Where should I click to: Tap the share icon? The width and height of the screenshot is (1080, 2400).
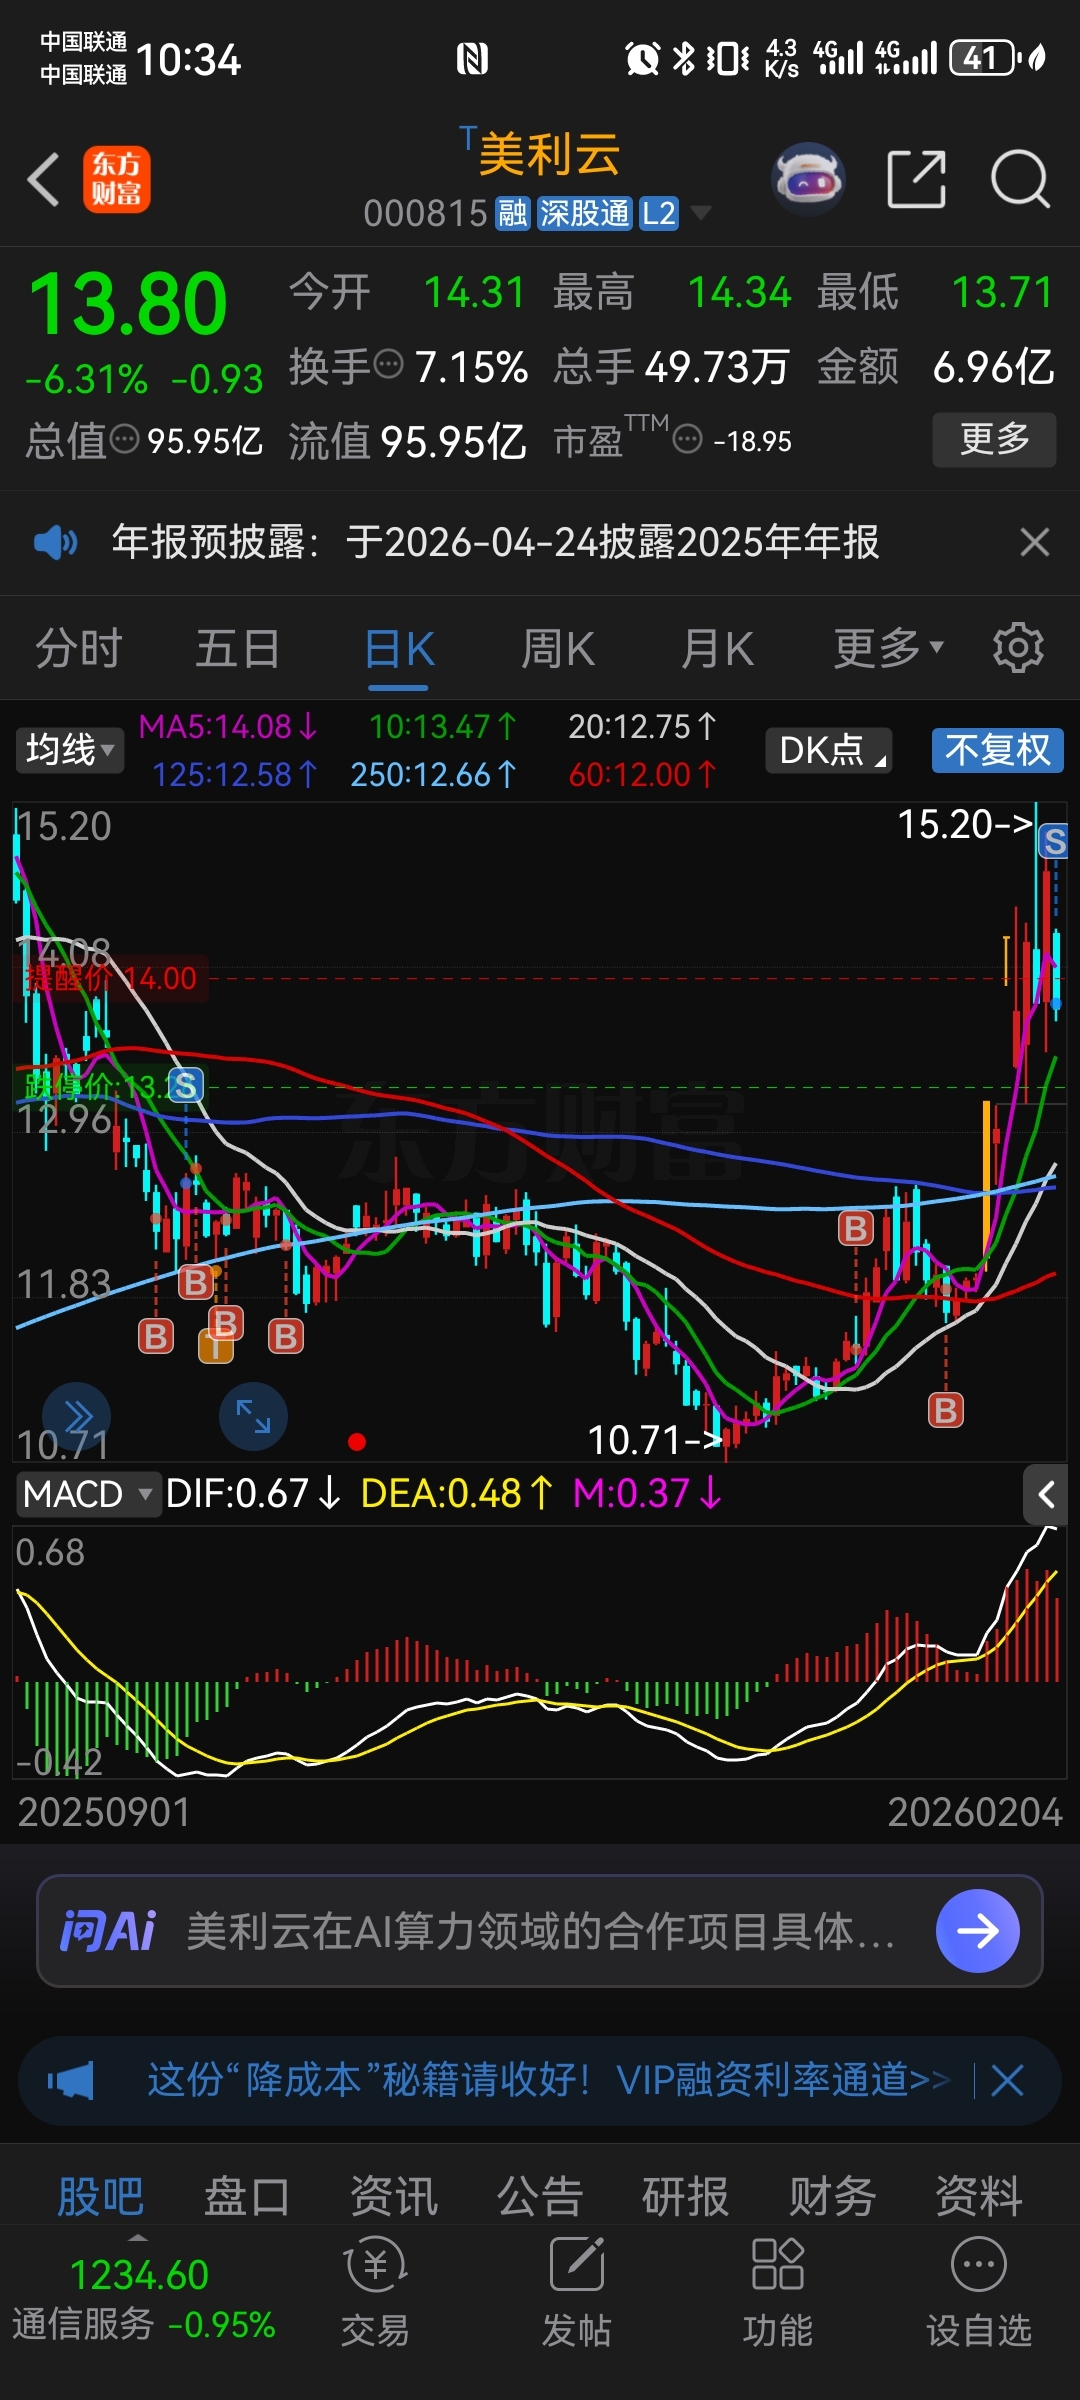[917, 180]
